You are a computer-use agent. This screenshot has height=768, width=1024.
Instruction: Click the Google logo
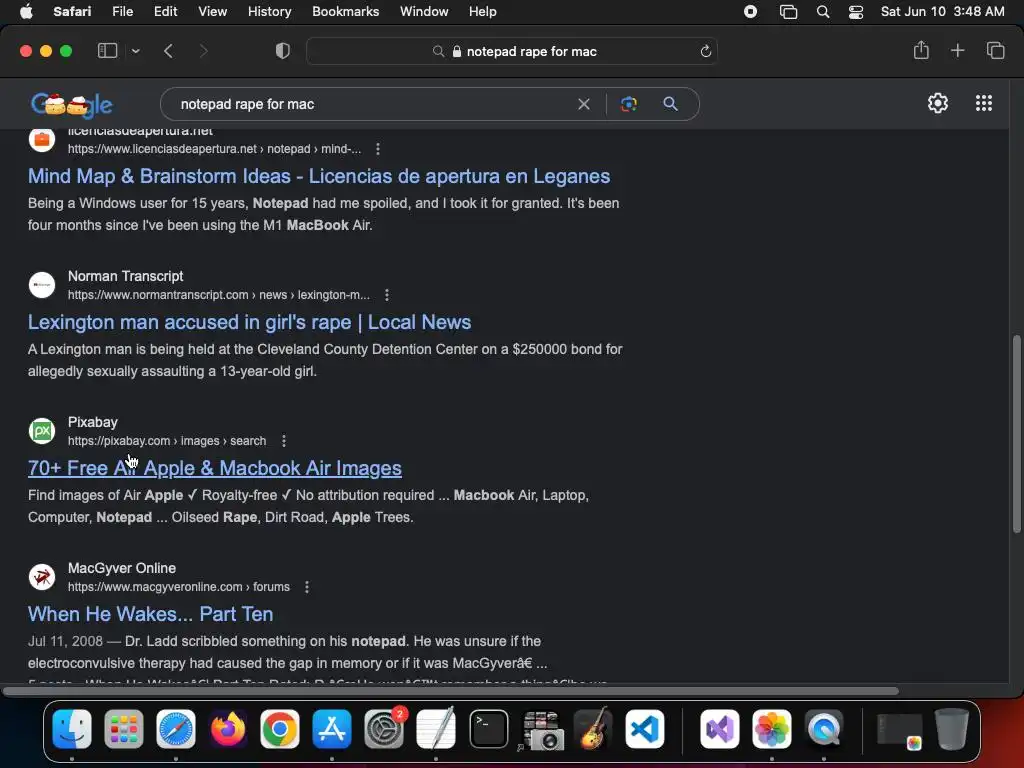pyautogui.click(x=71, y=104)
